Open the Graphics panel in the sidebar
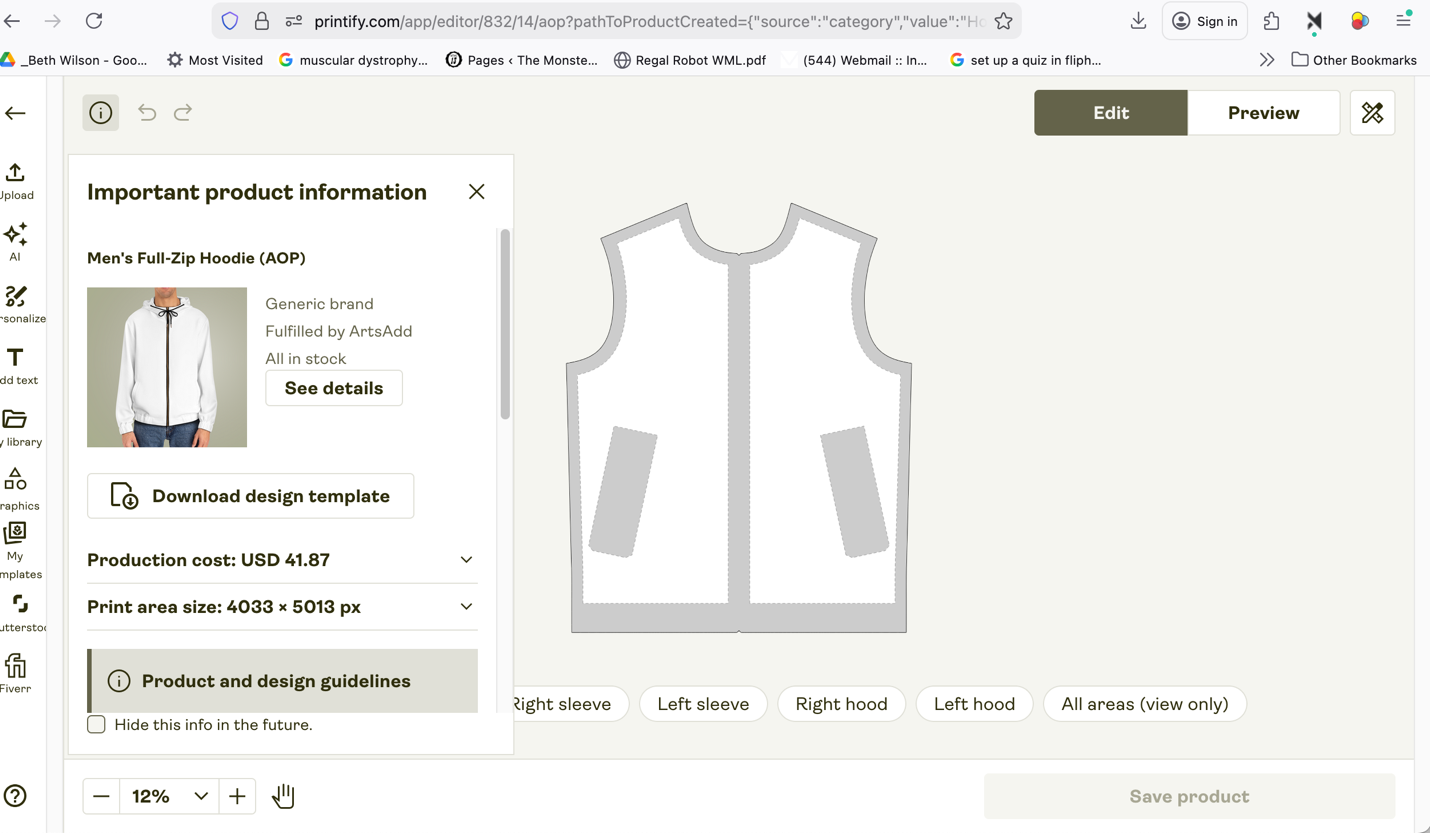 (x=17, y=490)
